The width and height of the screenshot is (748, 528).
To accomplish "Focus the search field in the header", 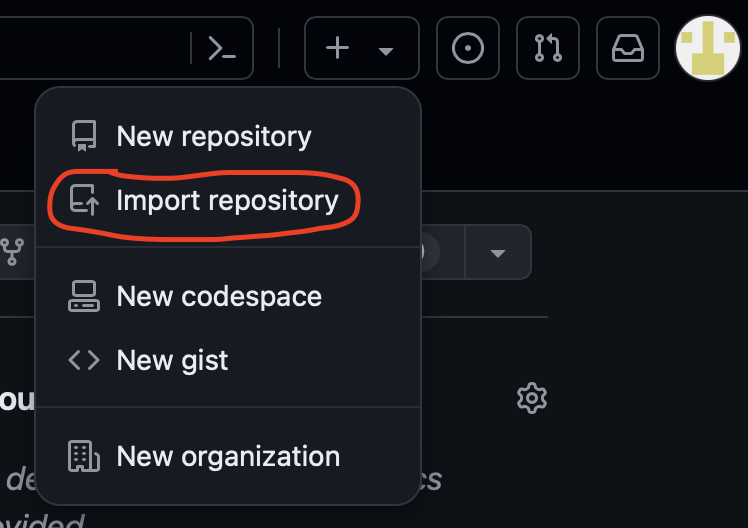I will point(90,48).
